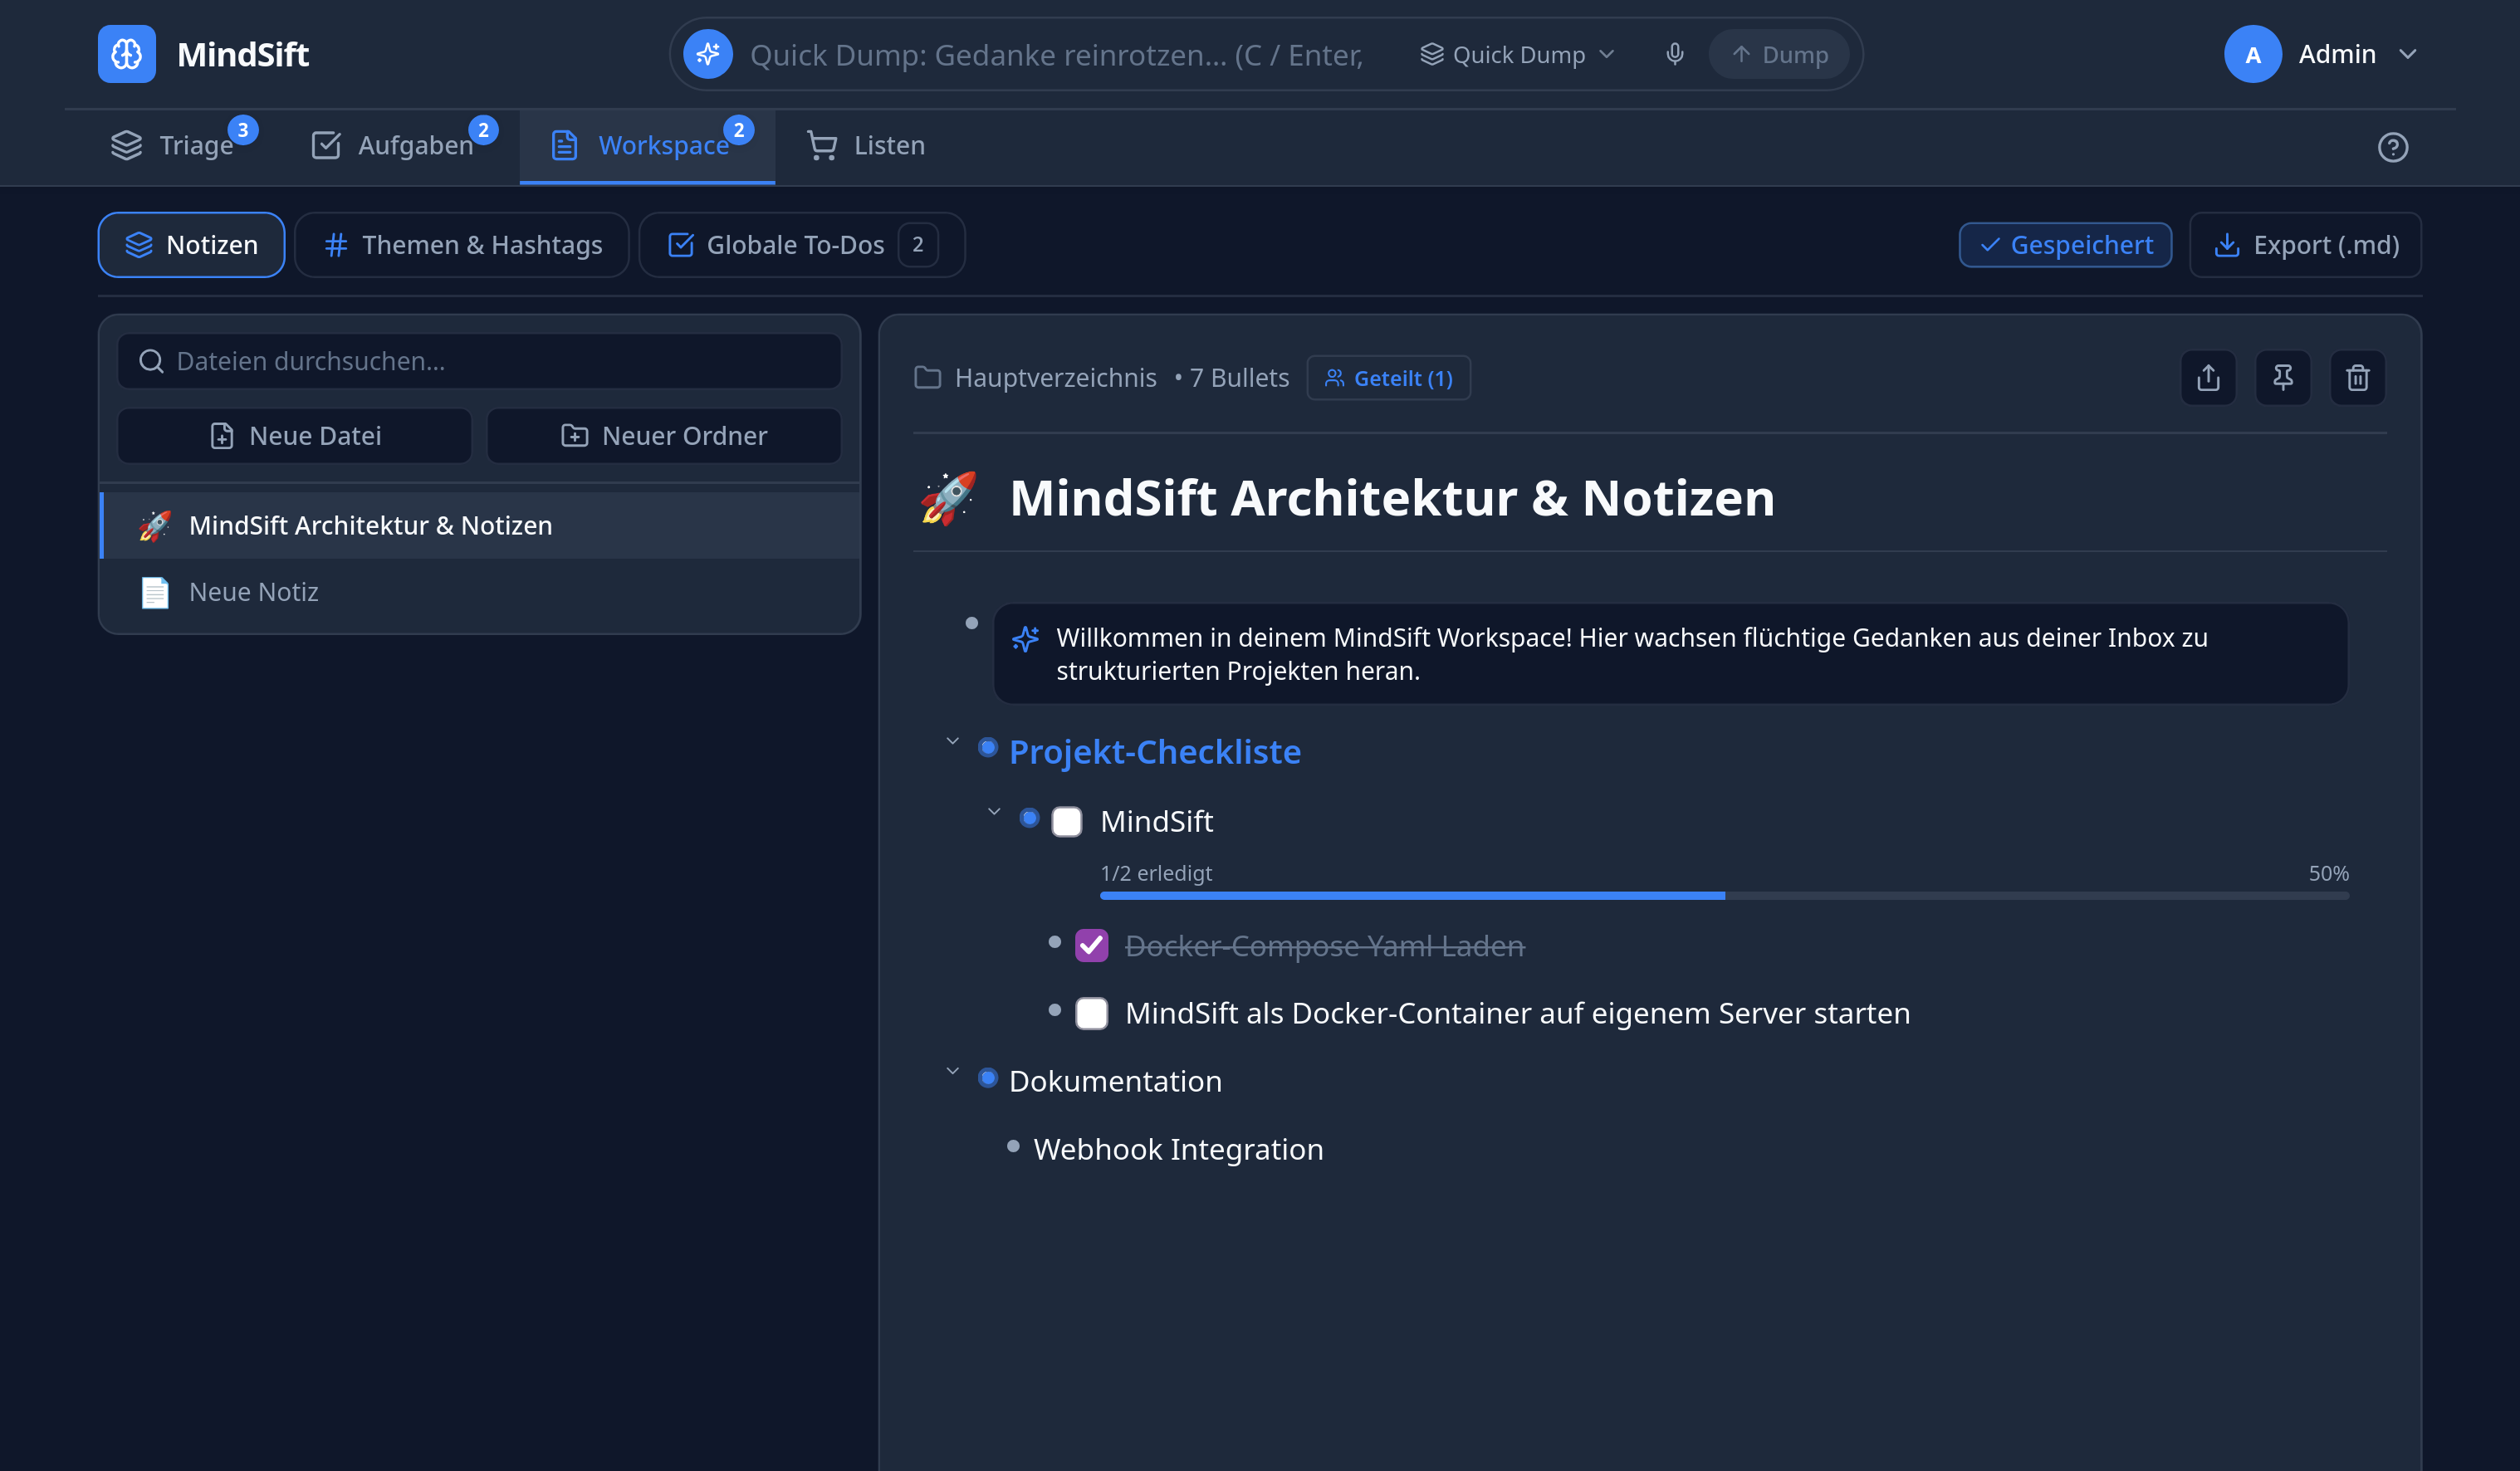The height and width of the screenshot is (1471, 2520).
Task: Click the Gespeichert status button
Action: [2065, 245]
